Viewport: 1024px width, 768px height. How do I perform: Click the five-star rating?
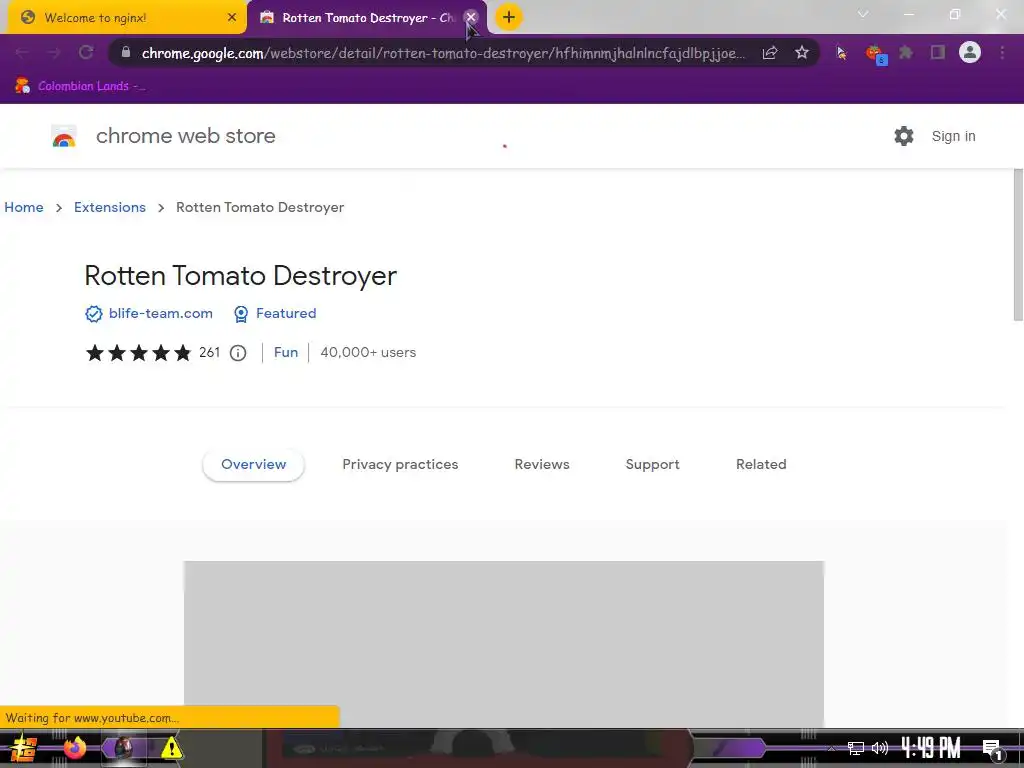138,353
